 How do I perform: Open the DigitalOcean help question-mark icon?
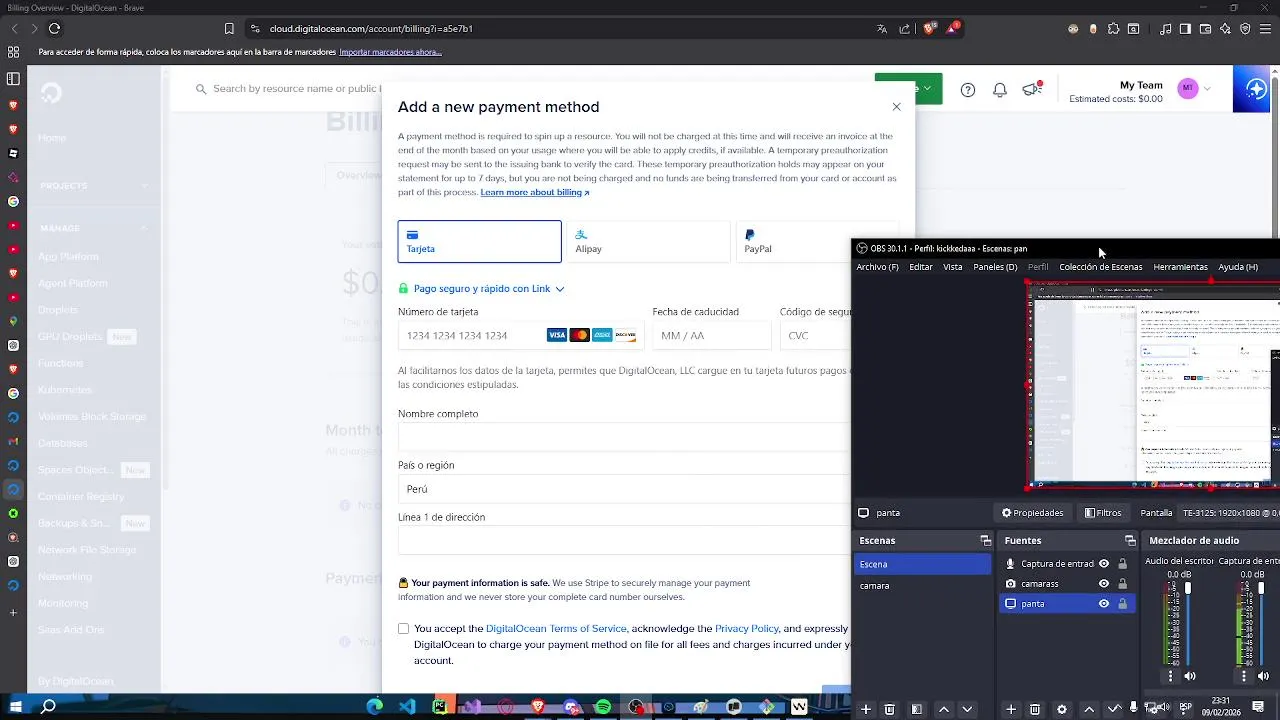coord(968,90)
